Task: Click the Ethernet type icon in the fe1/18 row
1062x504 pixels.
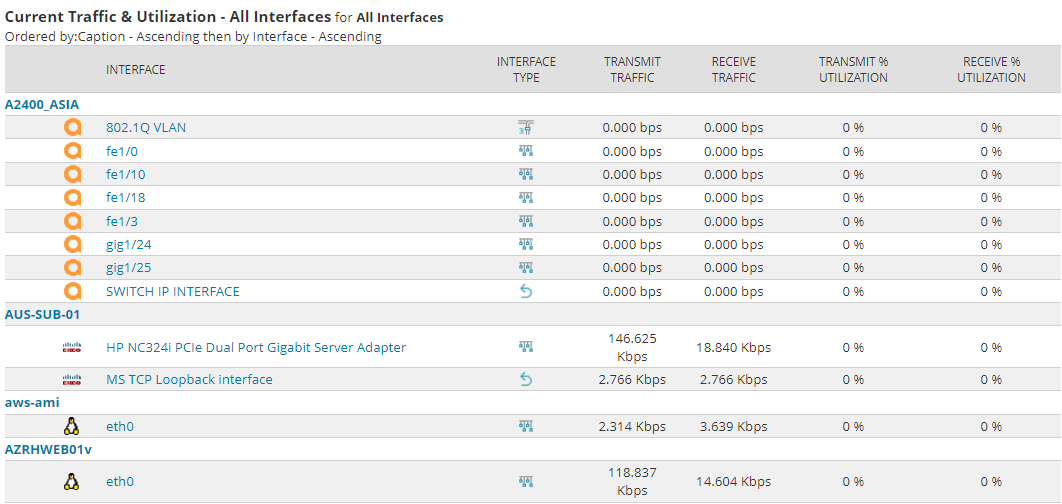Action: [526, 198]
